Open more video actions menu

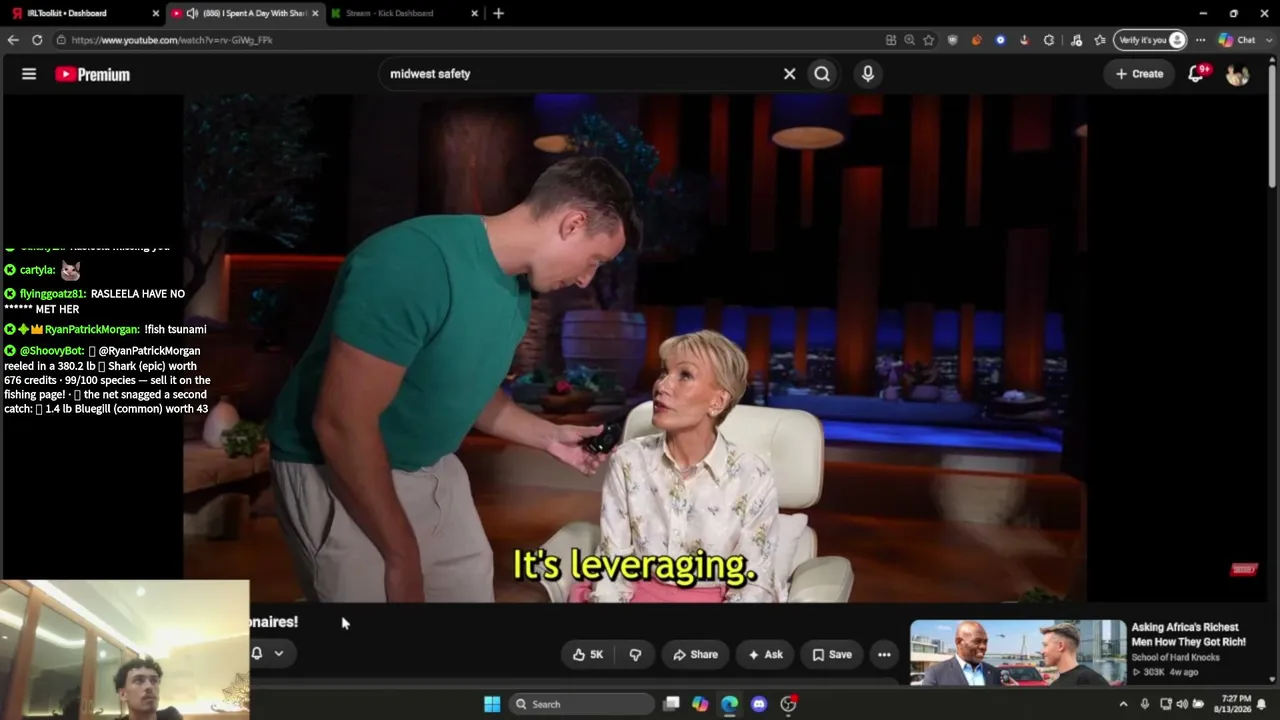pyautogui.click(x=884, y=655)
